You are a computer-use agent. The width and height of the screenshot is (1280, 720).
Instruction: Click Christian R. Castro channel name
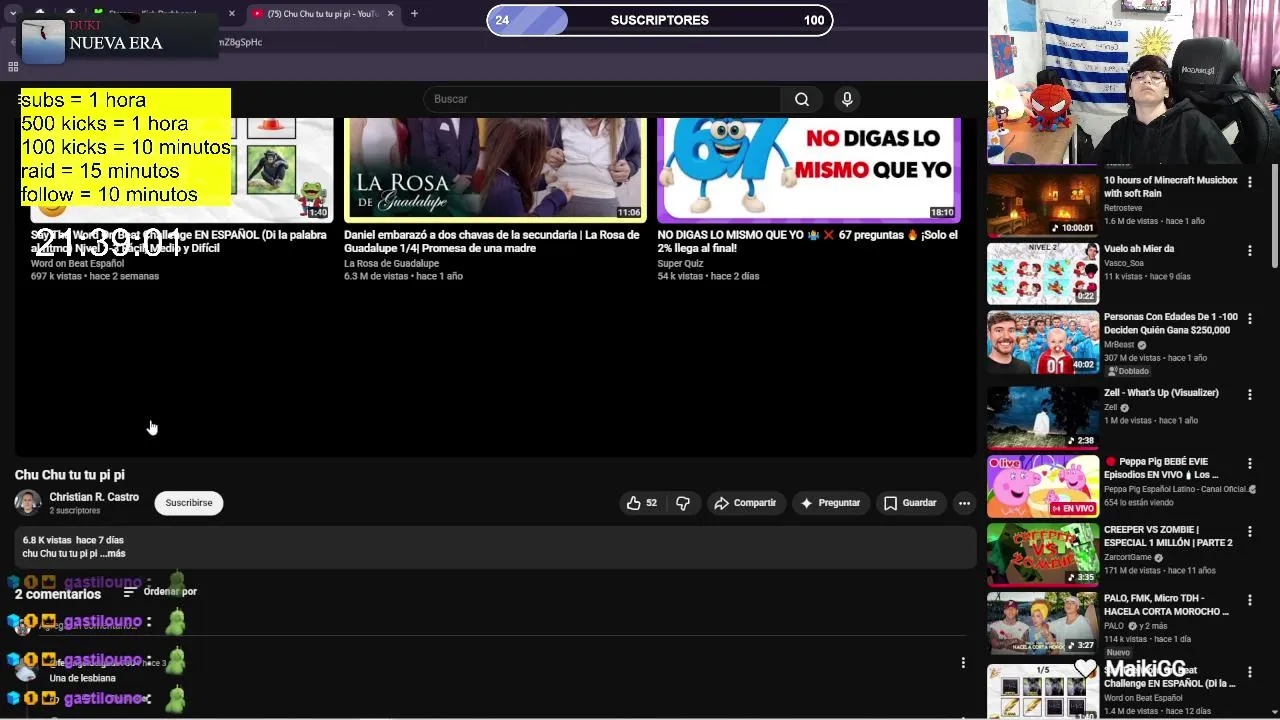[94, 497]
